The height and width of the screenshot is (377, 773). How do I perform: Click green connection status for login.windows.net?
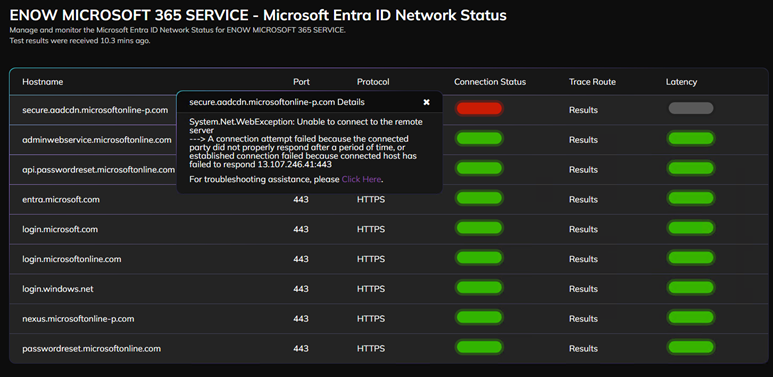pos(479,287)
